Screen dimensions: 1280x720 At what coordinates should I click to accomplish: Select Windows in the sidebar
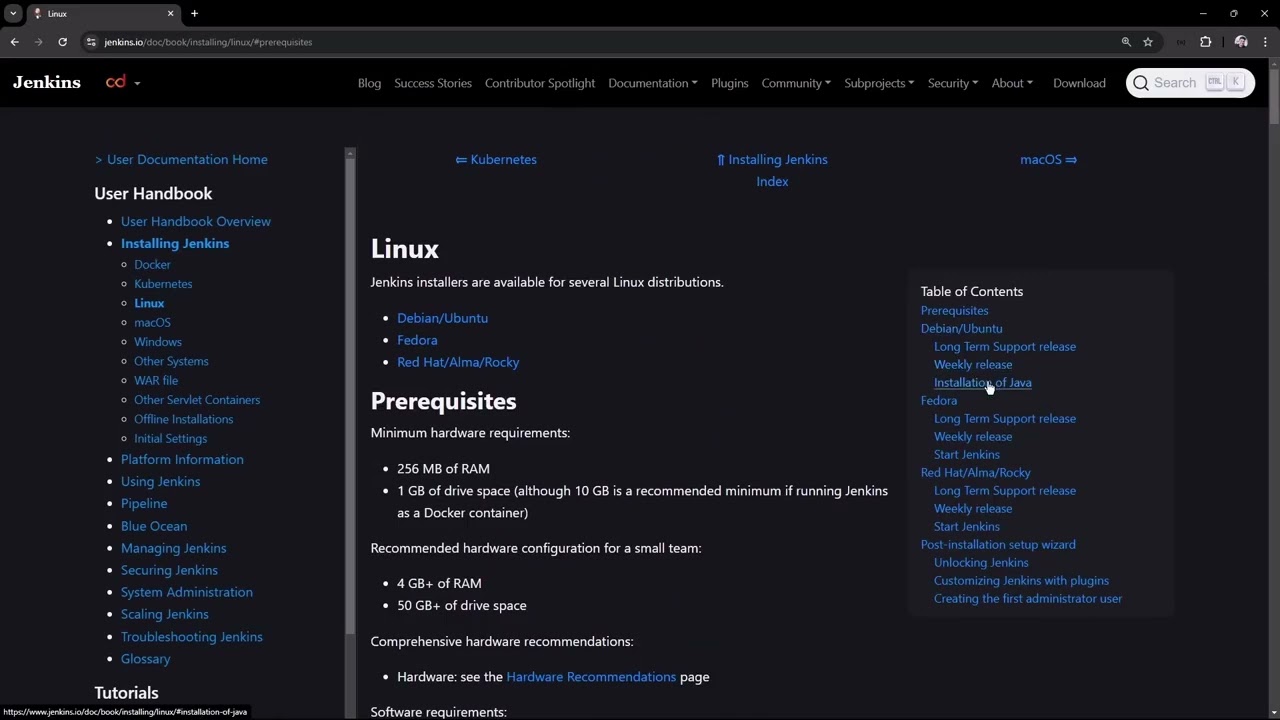coord(158,342)
